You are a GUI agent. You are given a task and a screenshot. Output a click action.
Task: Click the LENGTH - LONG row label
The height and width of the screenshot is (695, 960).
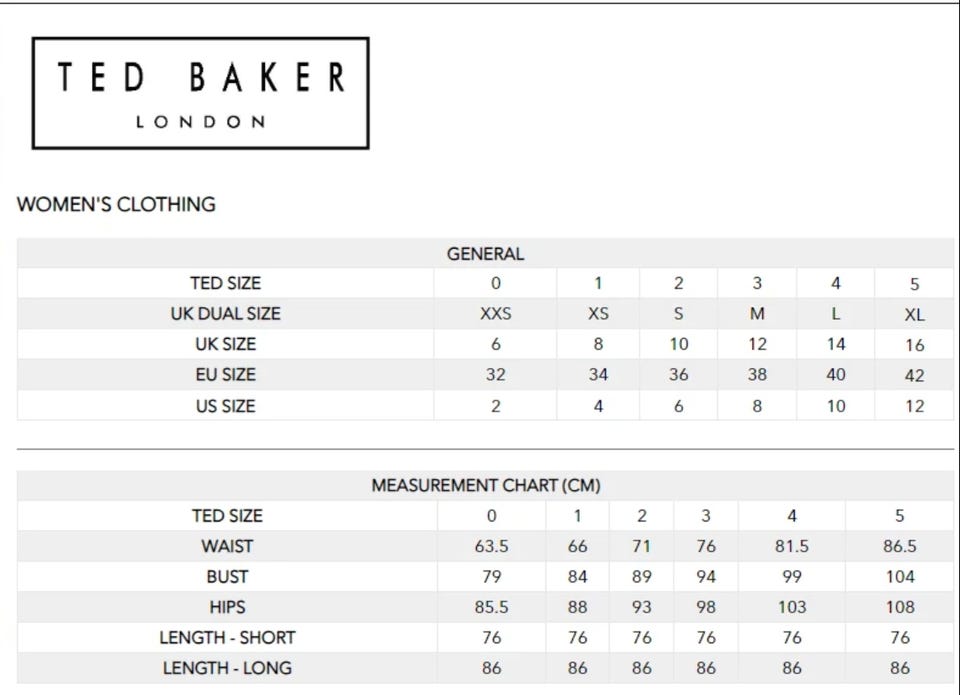pos(227,668)
